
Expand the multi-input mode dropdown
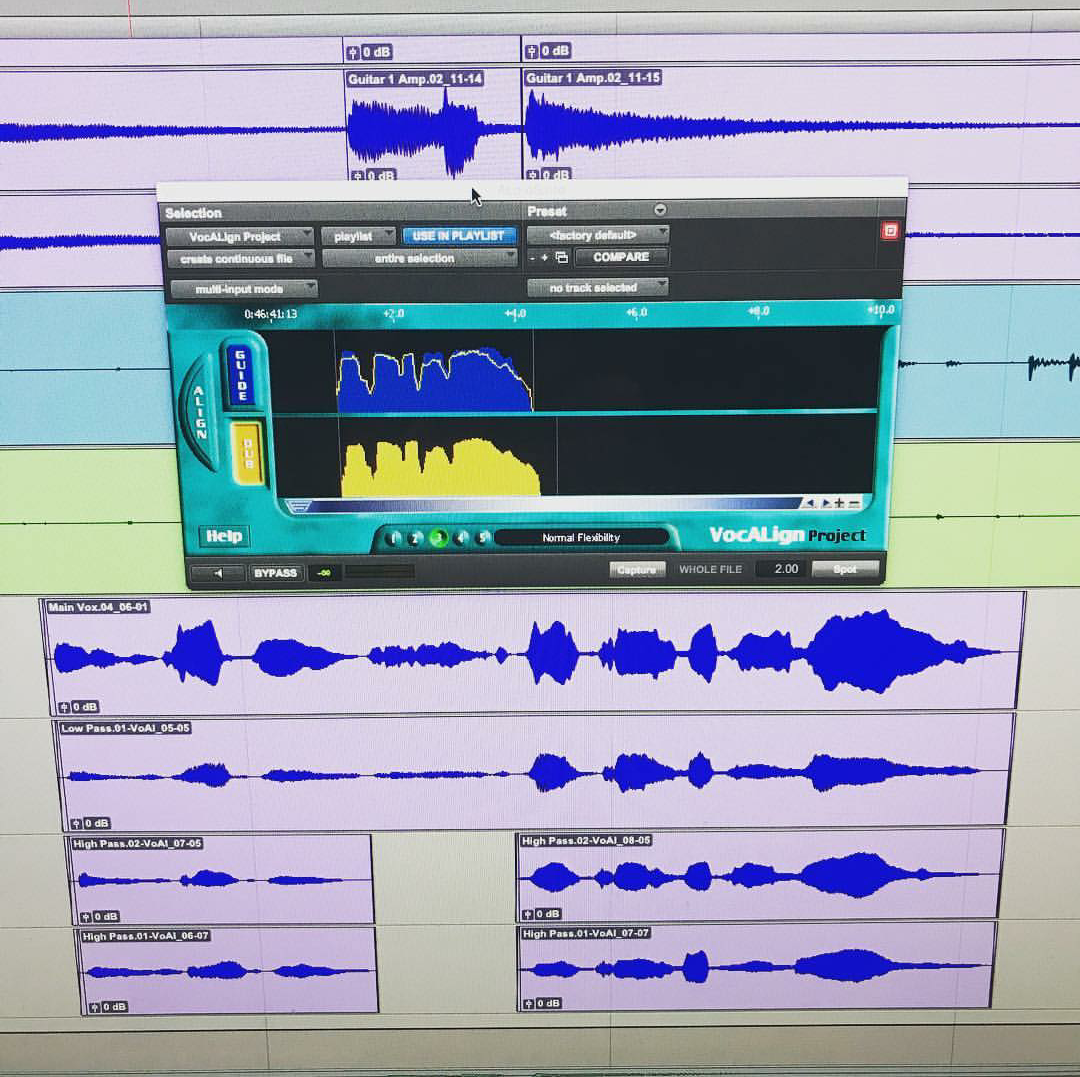(243, 289)
